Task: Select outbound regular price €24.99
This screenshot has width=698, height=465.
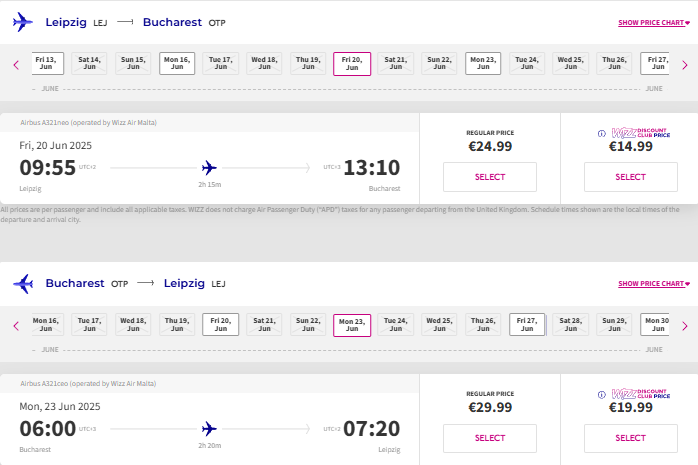Action: 490,177
